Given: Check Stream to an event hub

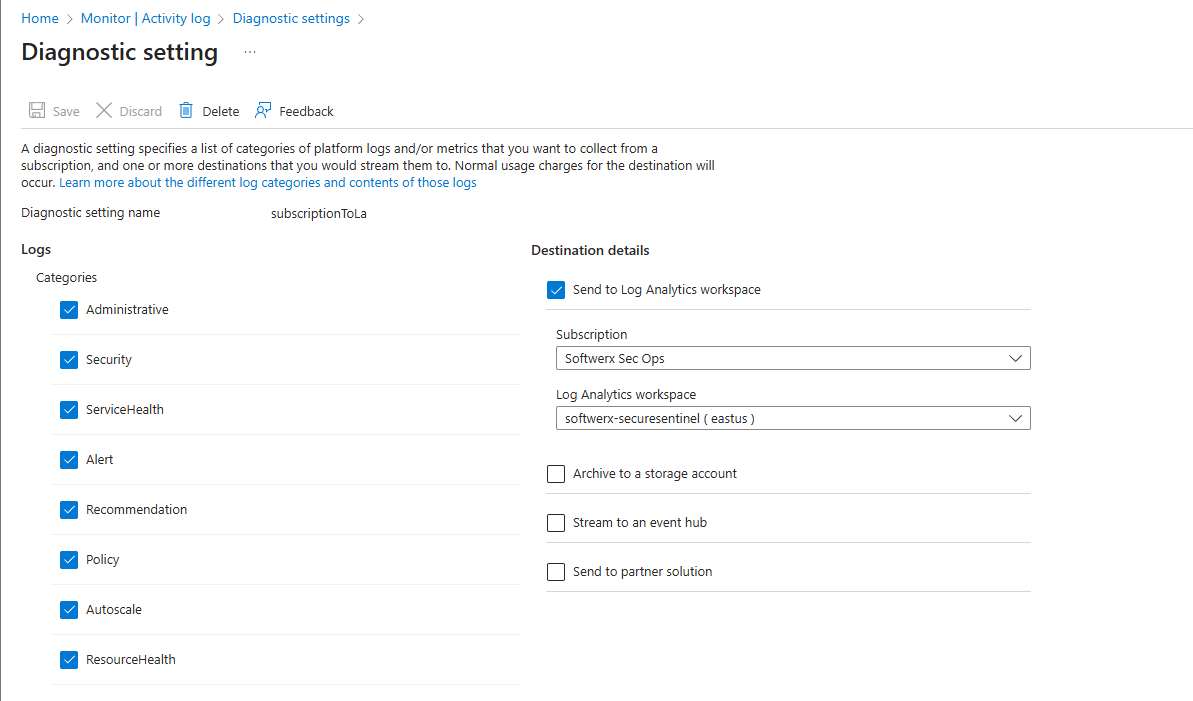Looking at the screenshot, I should point(556,523).
